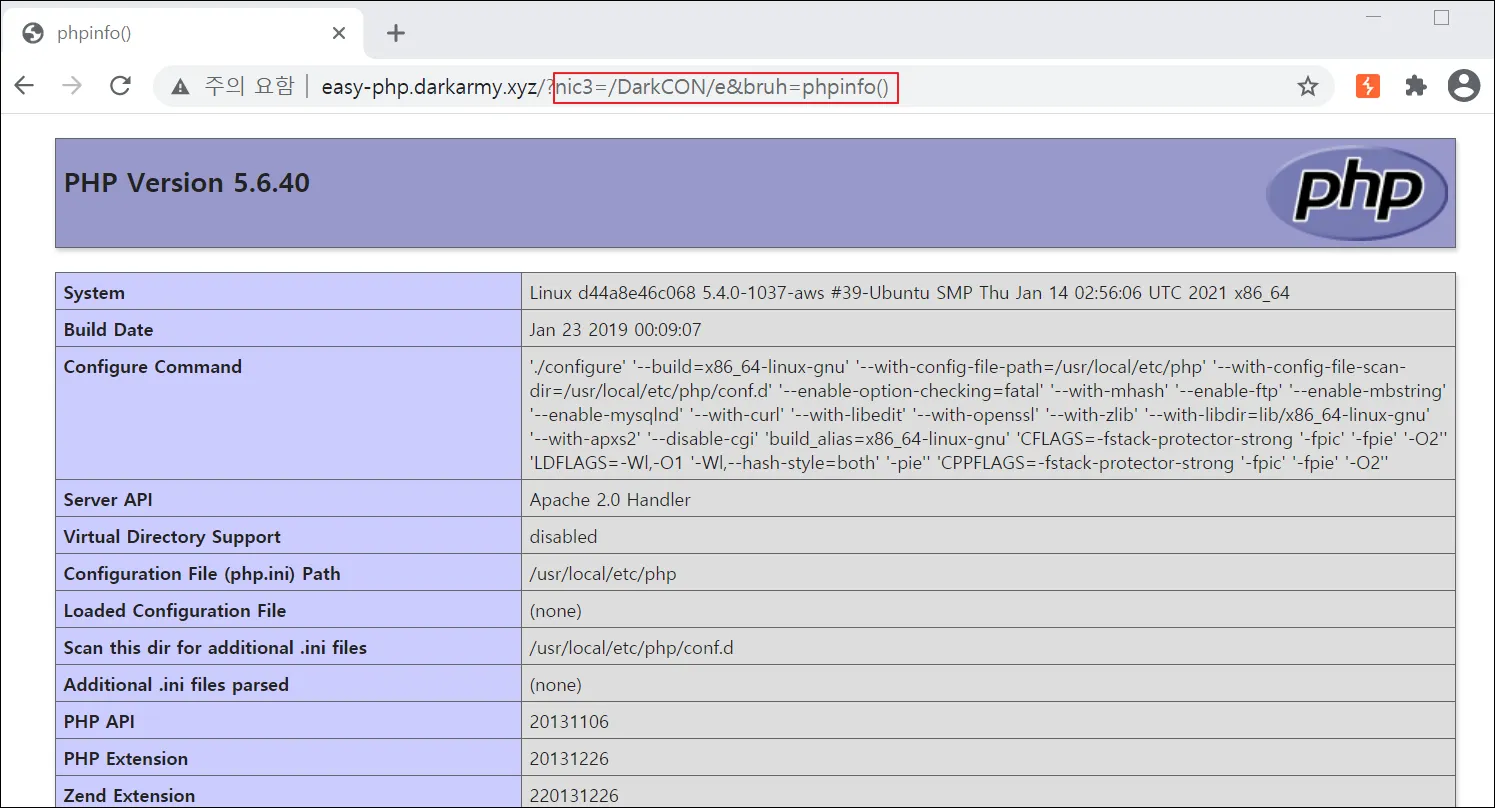The width and height of the screenshot is (1495, 808).
Task: Click the 'Loaded Configuration File' label
Action: (x=175, y=611)
